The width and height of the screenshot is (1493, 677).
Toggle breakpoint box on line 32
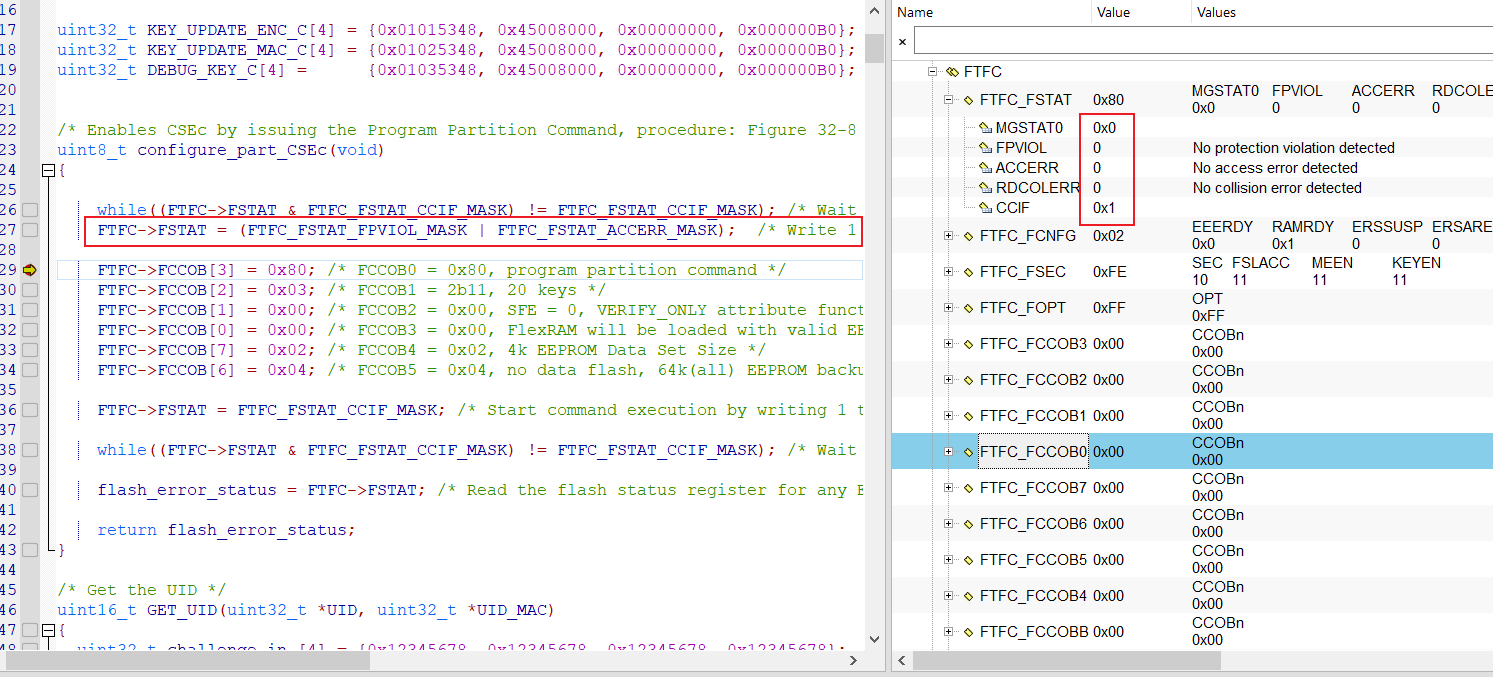pos(30,330)
